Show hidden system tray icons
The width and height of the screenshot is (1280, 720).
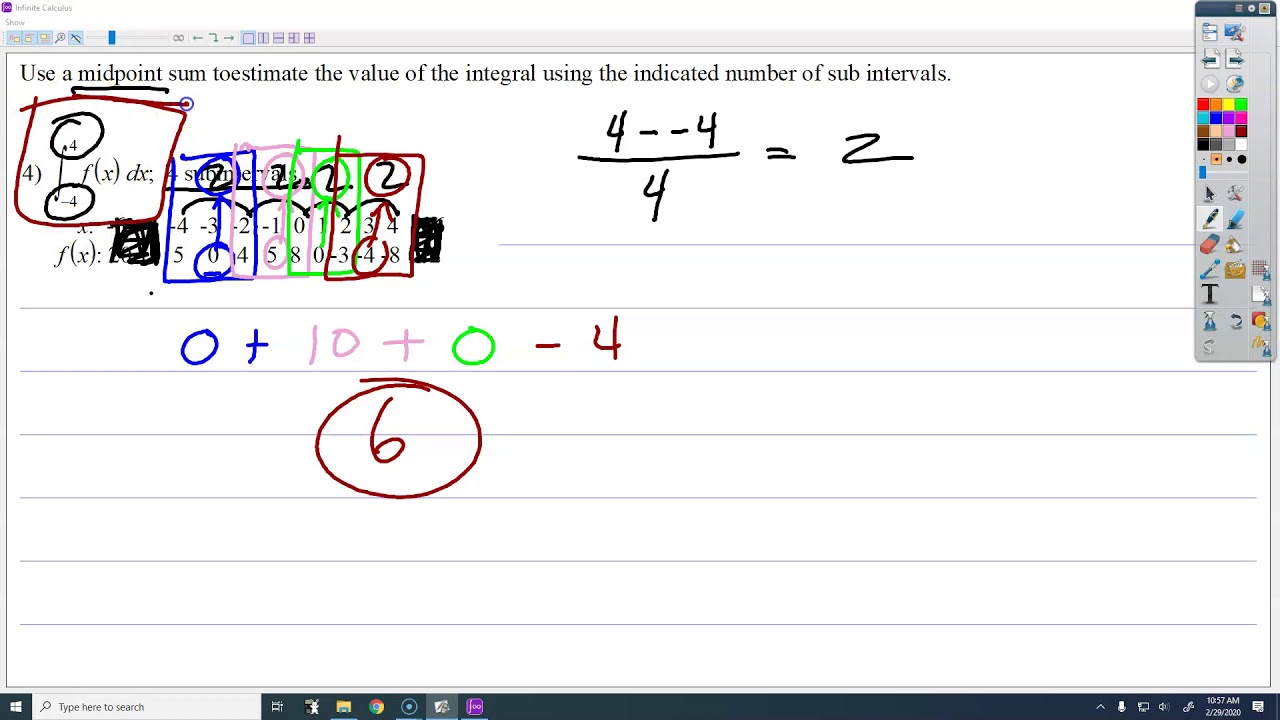tap(1100, 707)
